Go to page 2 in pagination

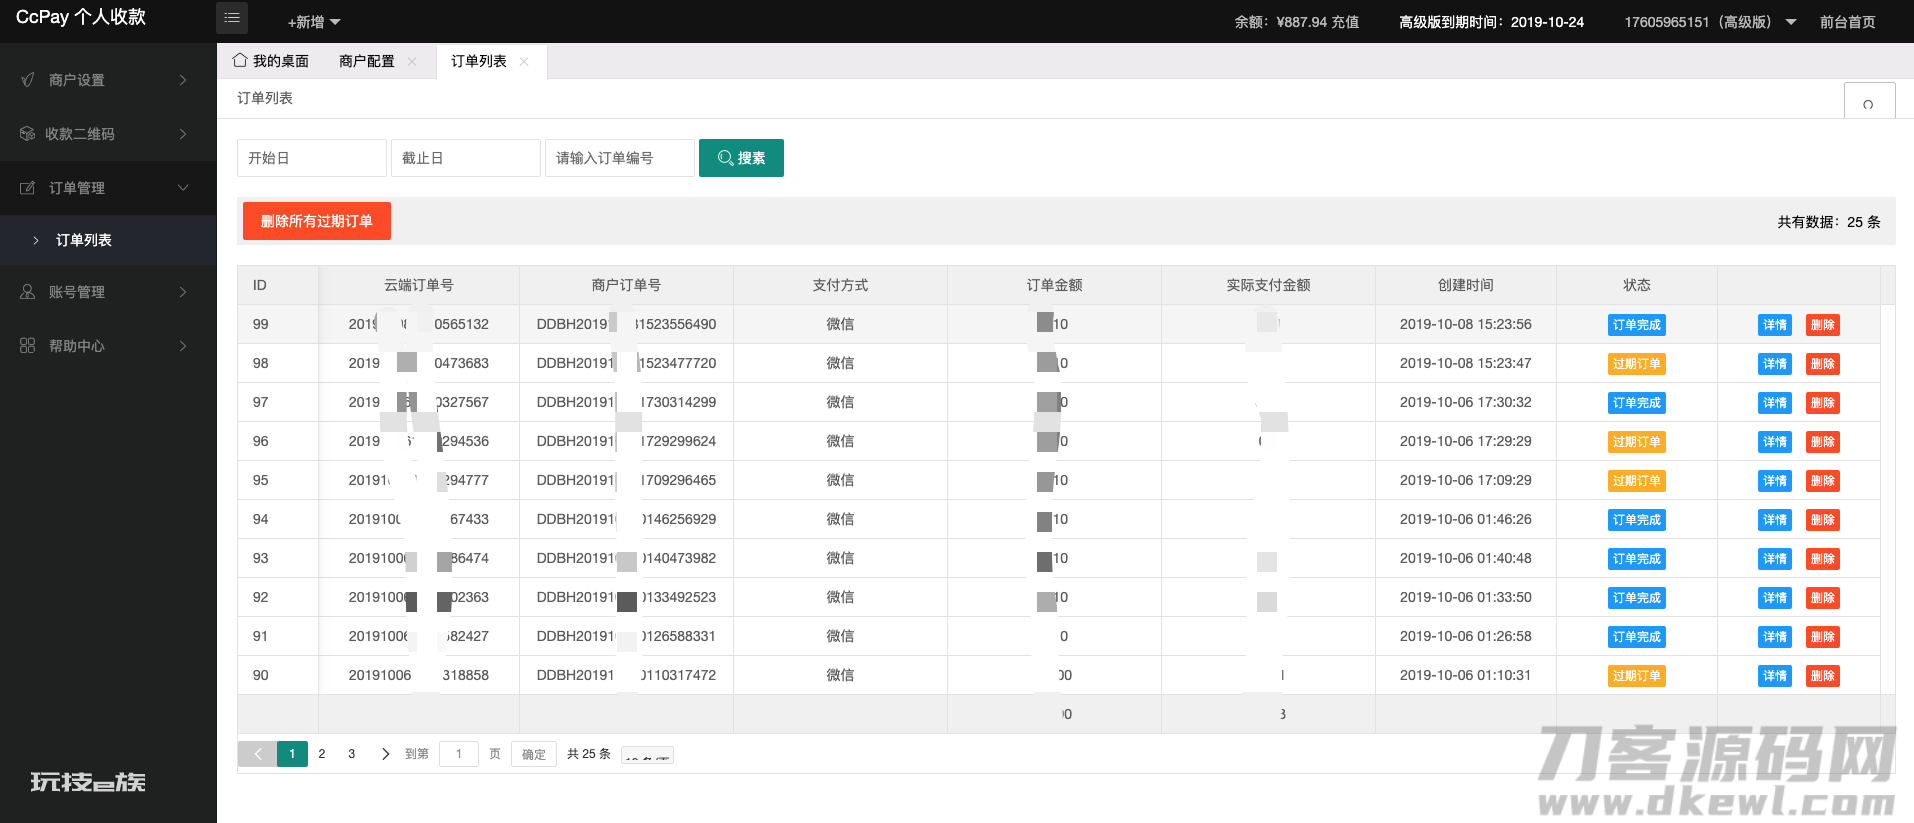322,754
